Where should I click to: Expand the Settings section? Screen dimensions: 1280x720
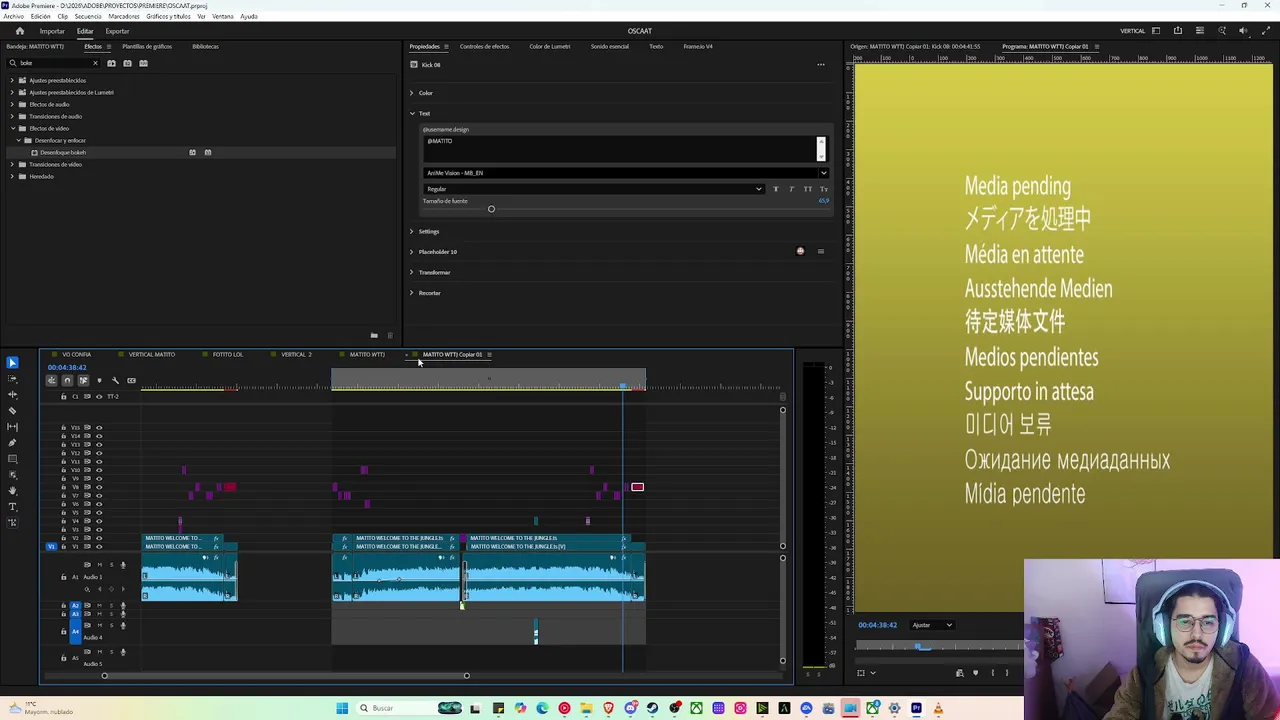pos(411,232)
